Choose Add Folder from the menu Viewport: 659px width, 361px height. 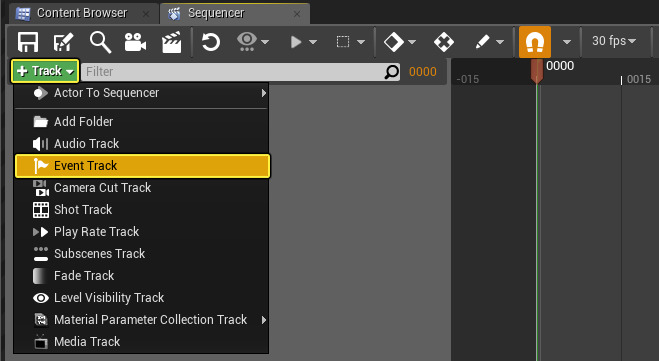142,122
